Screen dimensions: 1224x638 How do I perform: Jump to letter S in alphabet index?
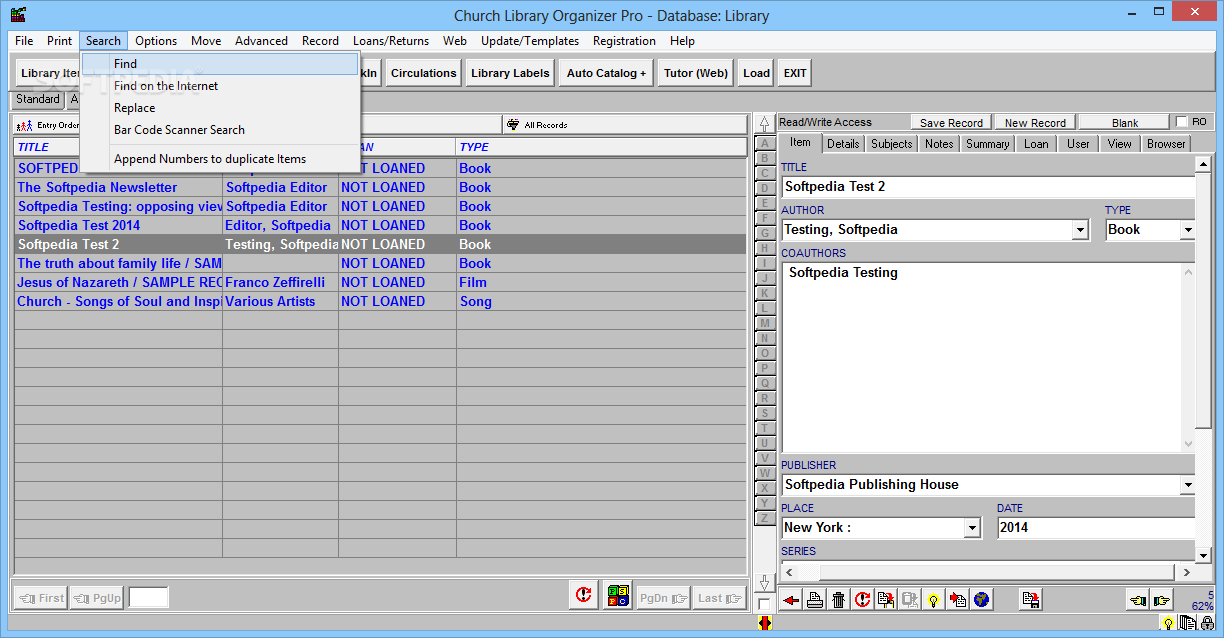tap(765, 413)
